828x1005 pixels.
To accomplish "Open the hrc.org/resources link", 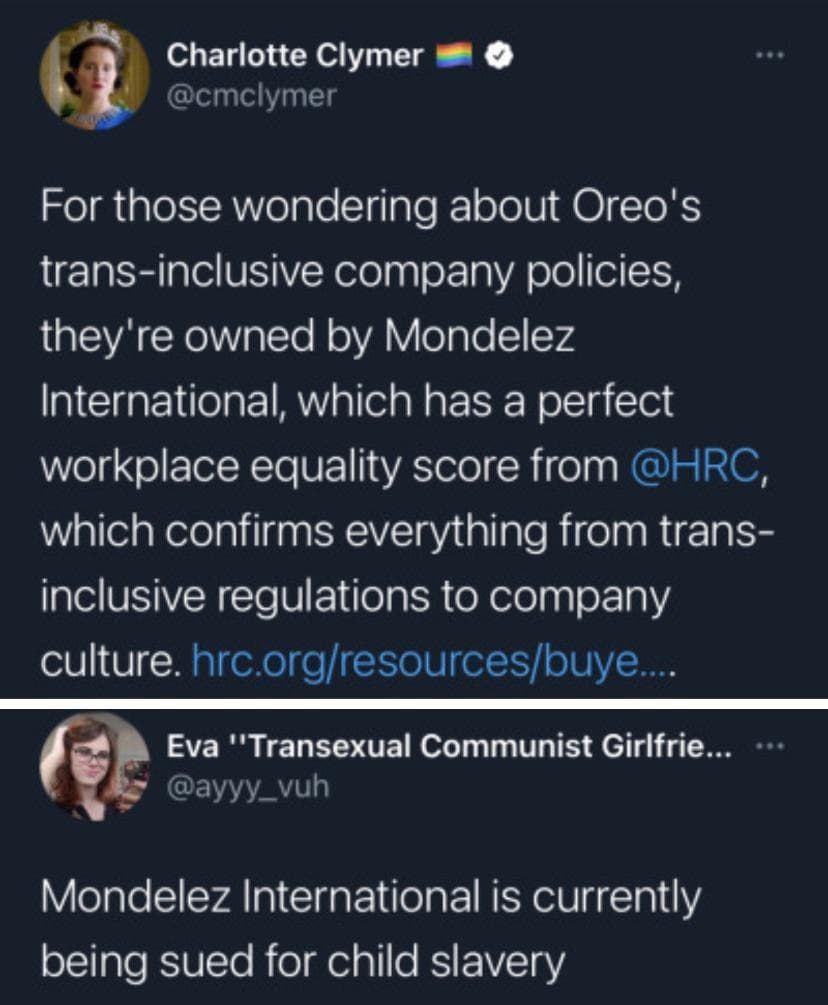I will [x=433, y=663].
